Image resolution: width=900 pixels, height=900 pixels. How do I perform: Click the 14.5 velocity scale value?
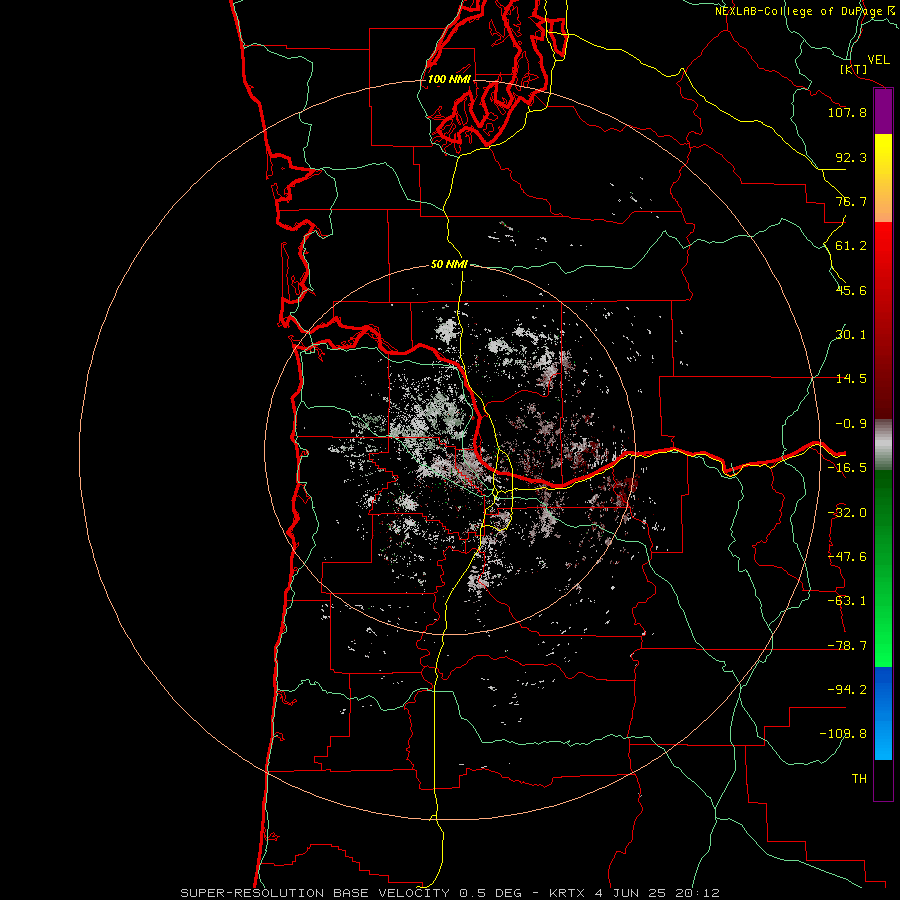pos(851,379)
